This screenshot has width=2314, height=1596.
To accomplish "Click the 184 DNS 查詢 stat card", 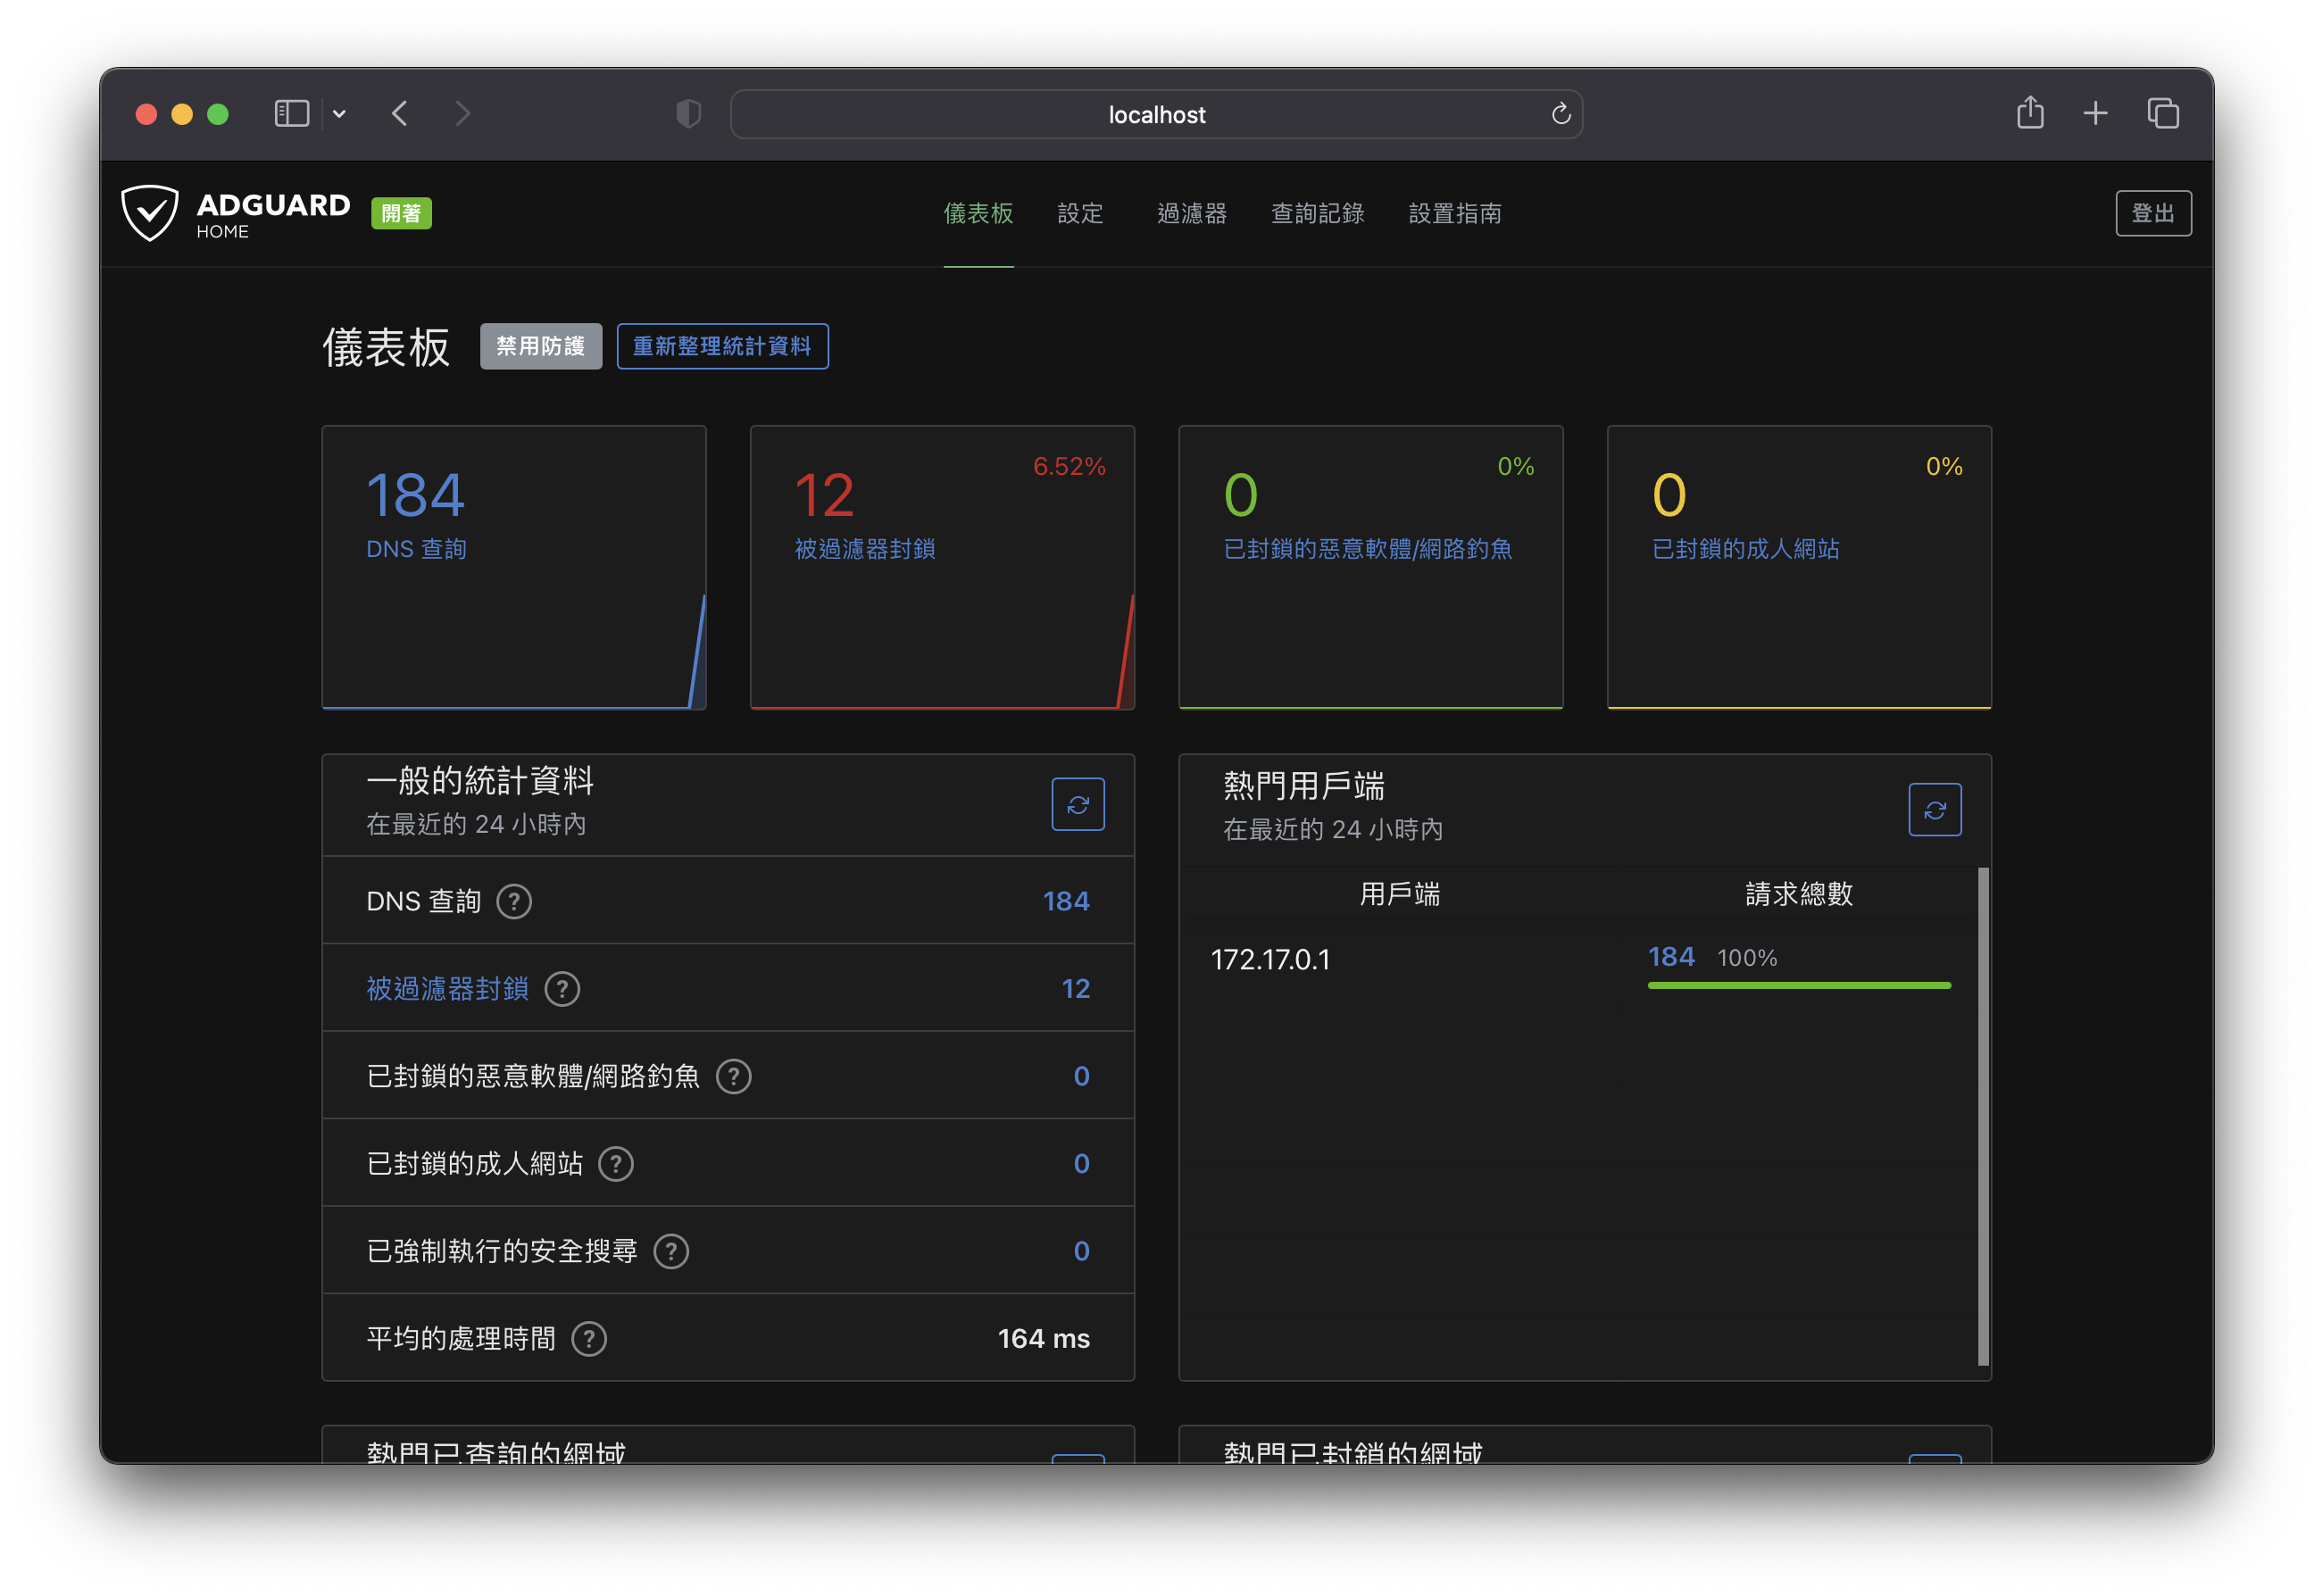I will pyautogui.click(x=514, y=567).
